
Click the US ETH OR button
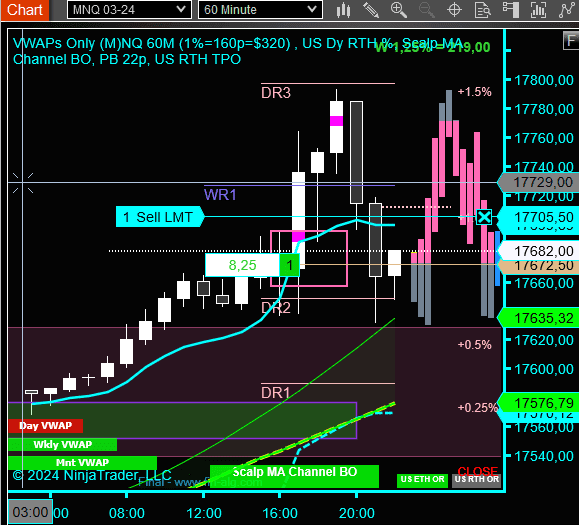(422, 481)
